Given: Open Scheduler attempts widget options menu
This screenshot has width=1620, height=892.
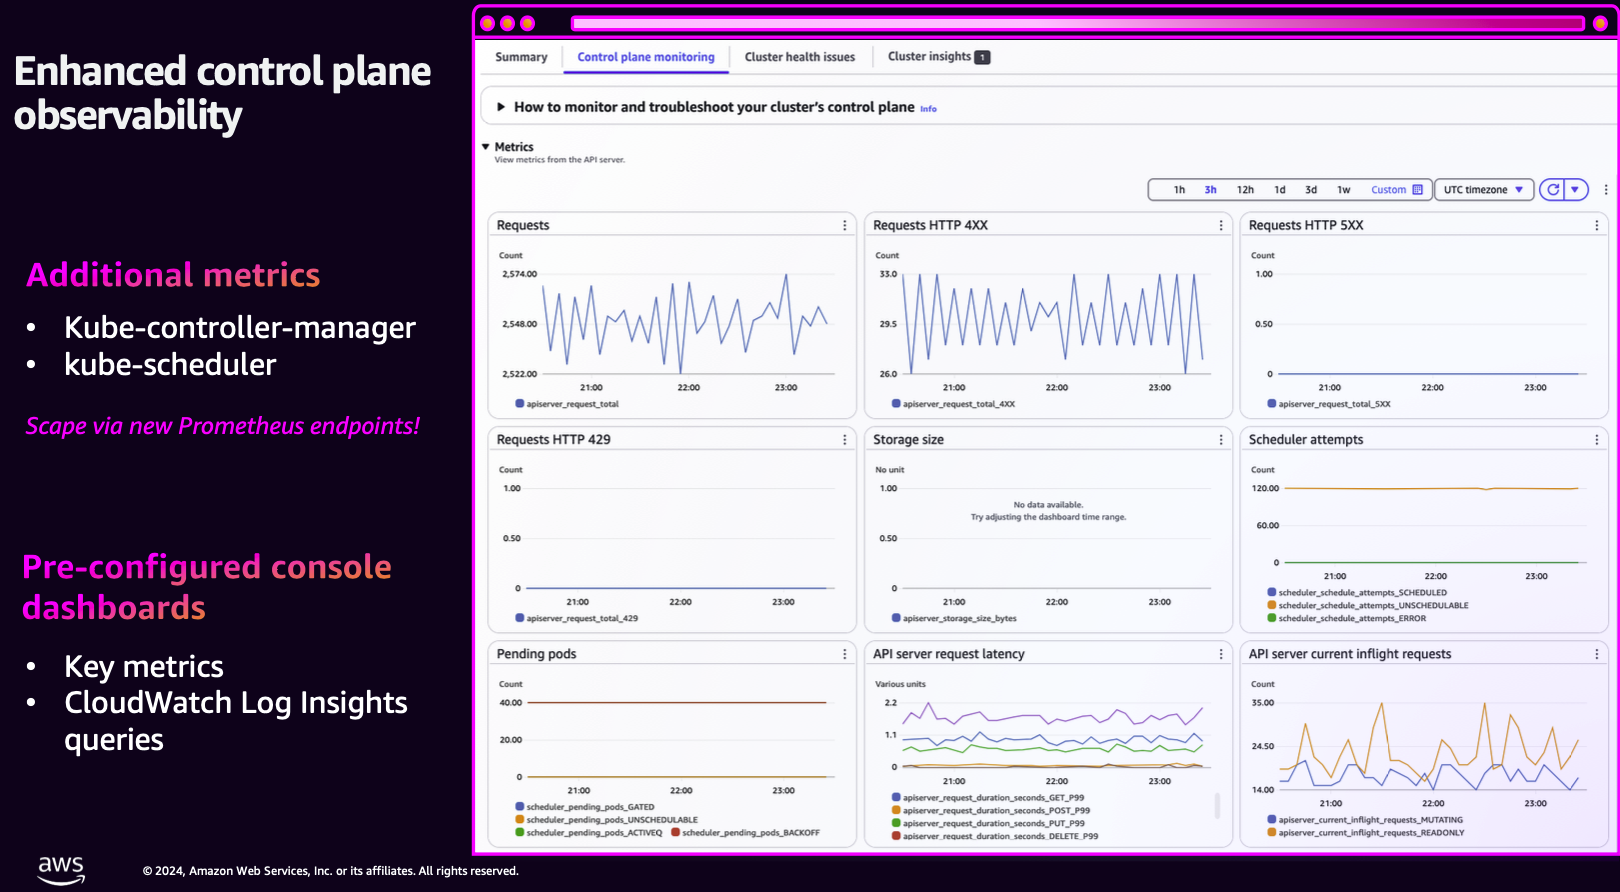Looking at the screenshot, I should pyautogui.click(x=1596, y=440).
